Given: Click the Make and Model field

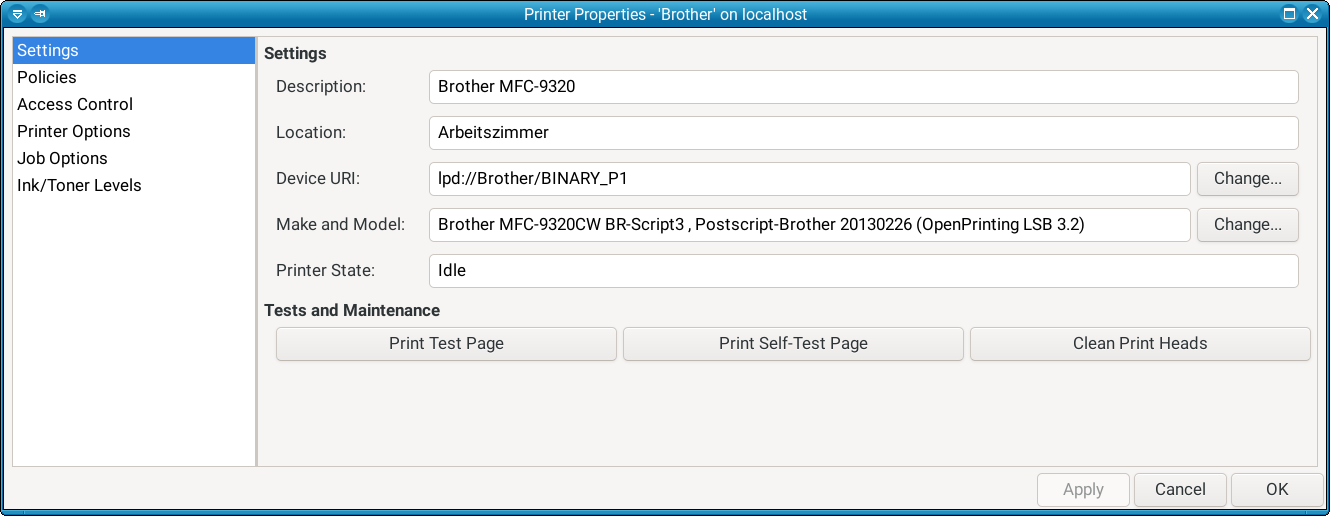Looking at the screenshot, I should tap(809, 225).
